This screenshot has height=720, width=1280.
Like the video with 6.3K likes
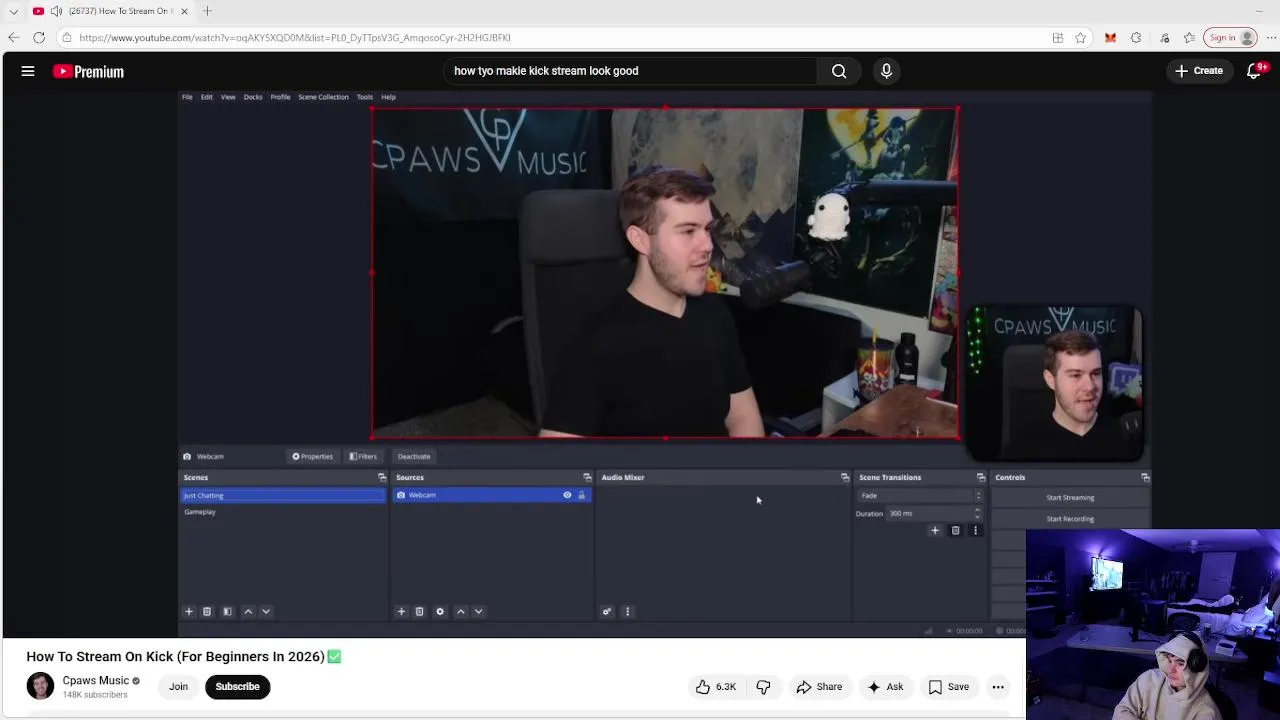(x=716, y=687)
